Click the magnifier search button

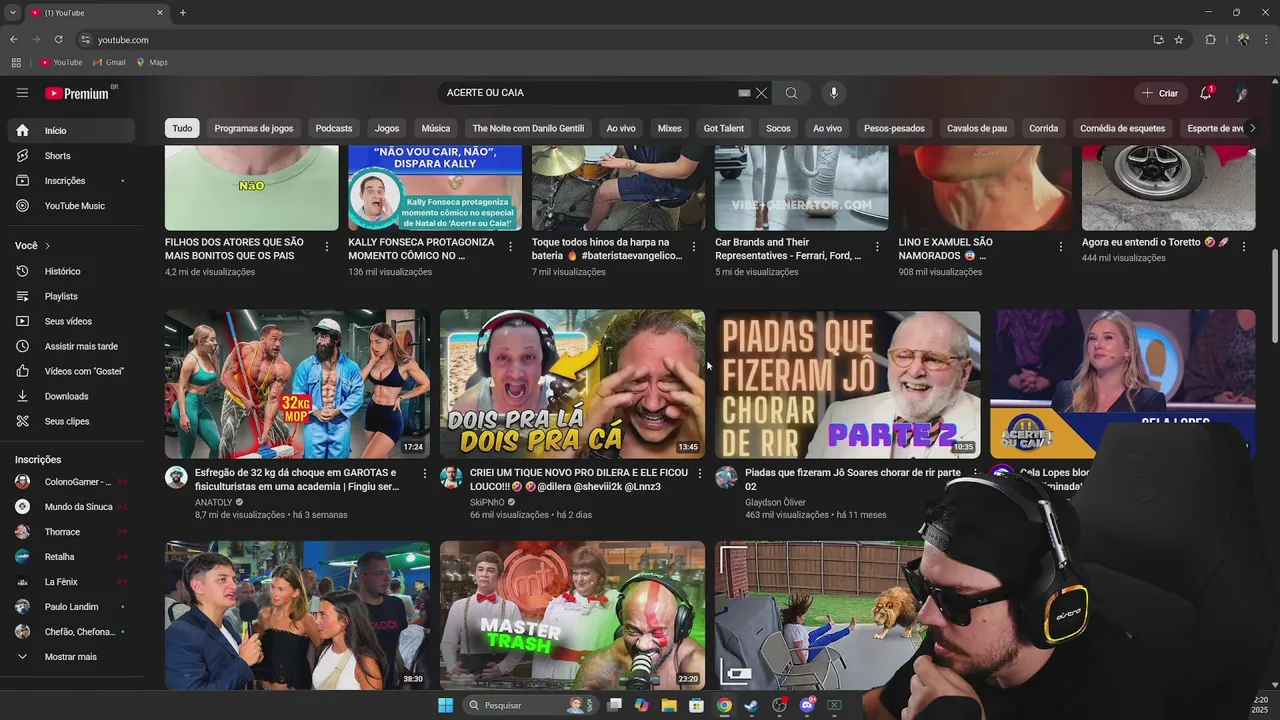point(791,93)
